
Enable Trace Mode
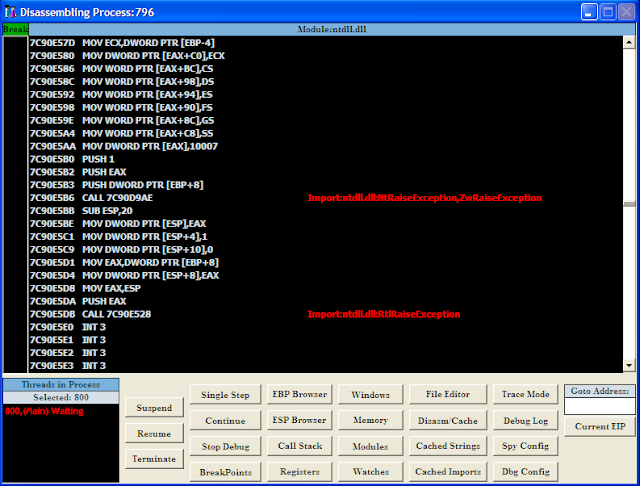[x=525, y=394]
